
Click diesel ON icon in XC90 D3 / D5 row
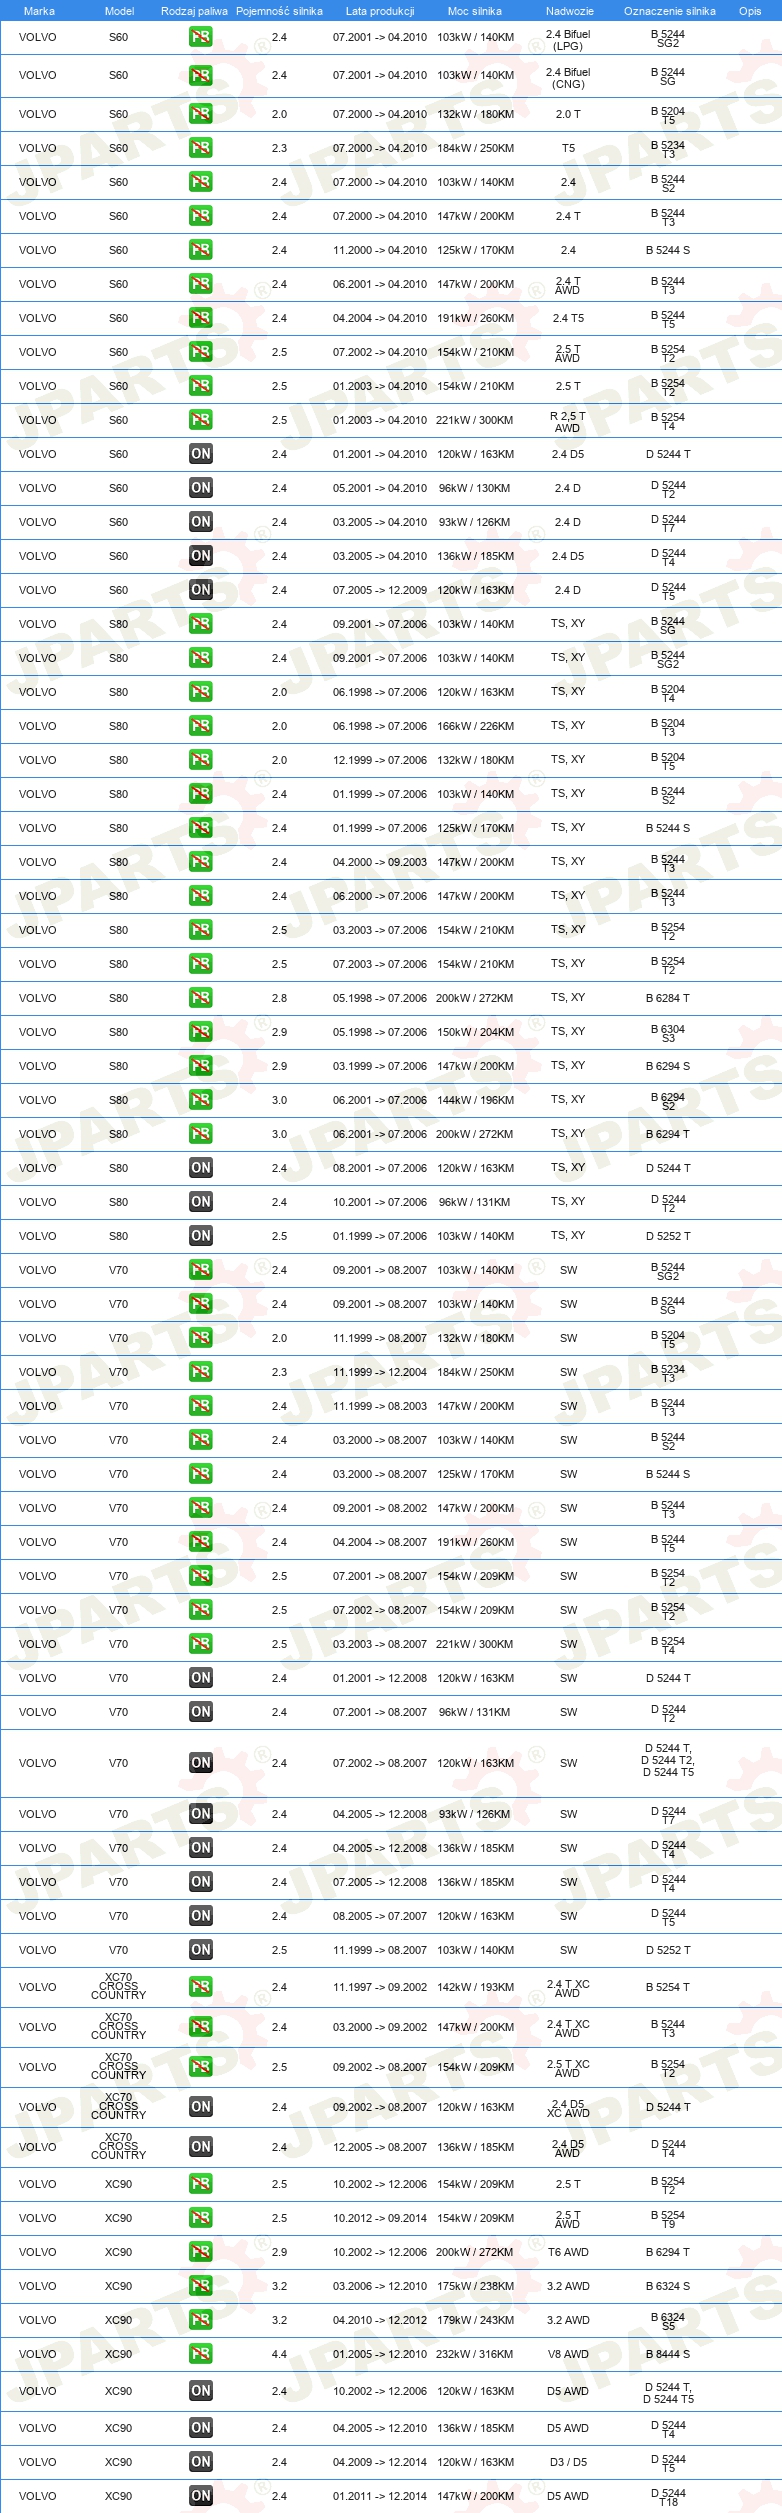(201, 2462)
